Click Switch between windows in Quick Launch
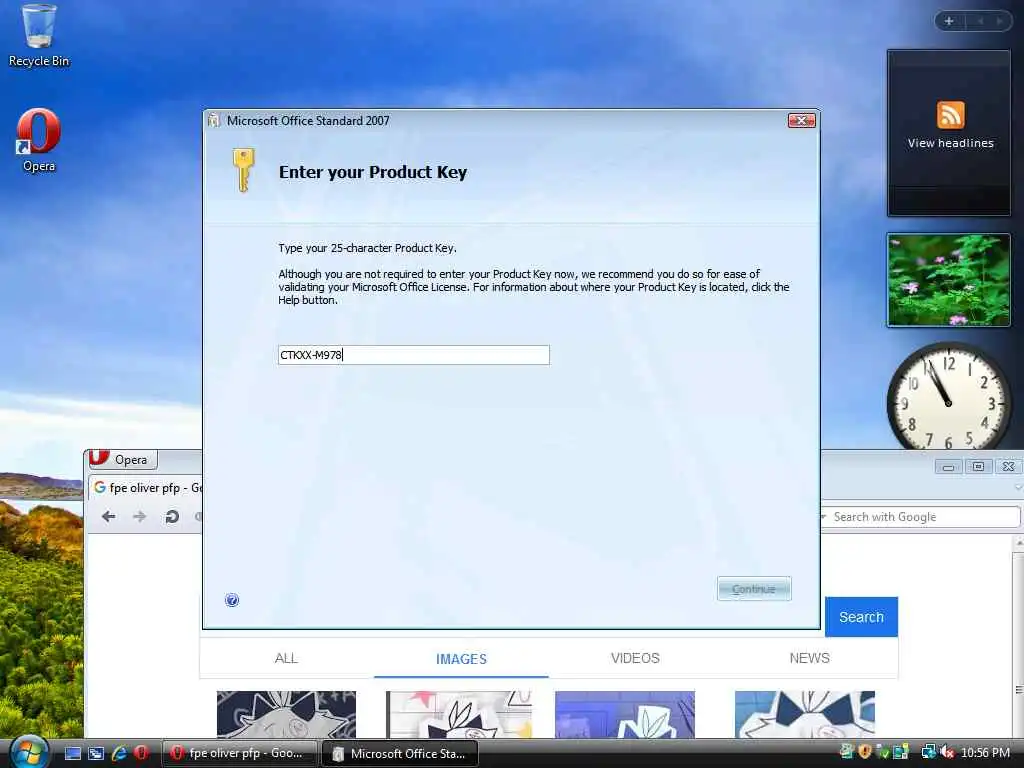Viewport: 1024px width, 768px height. [96, 753]
